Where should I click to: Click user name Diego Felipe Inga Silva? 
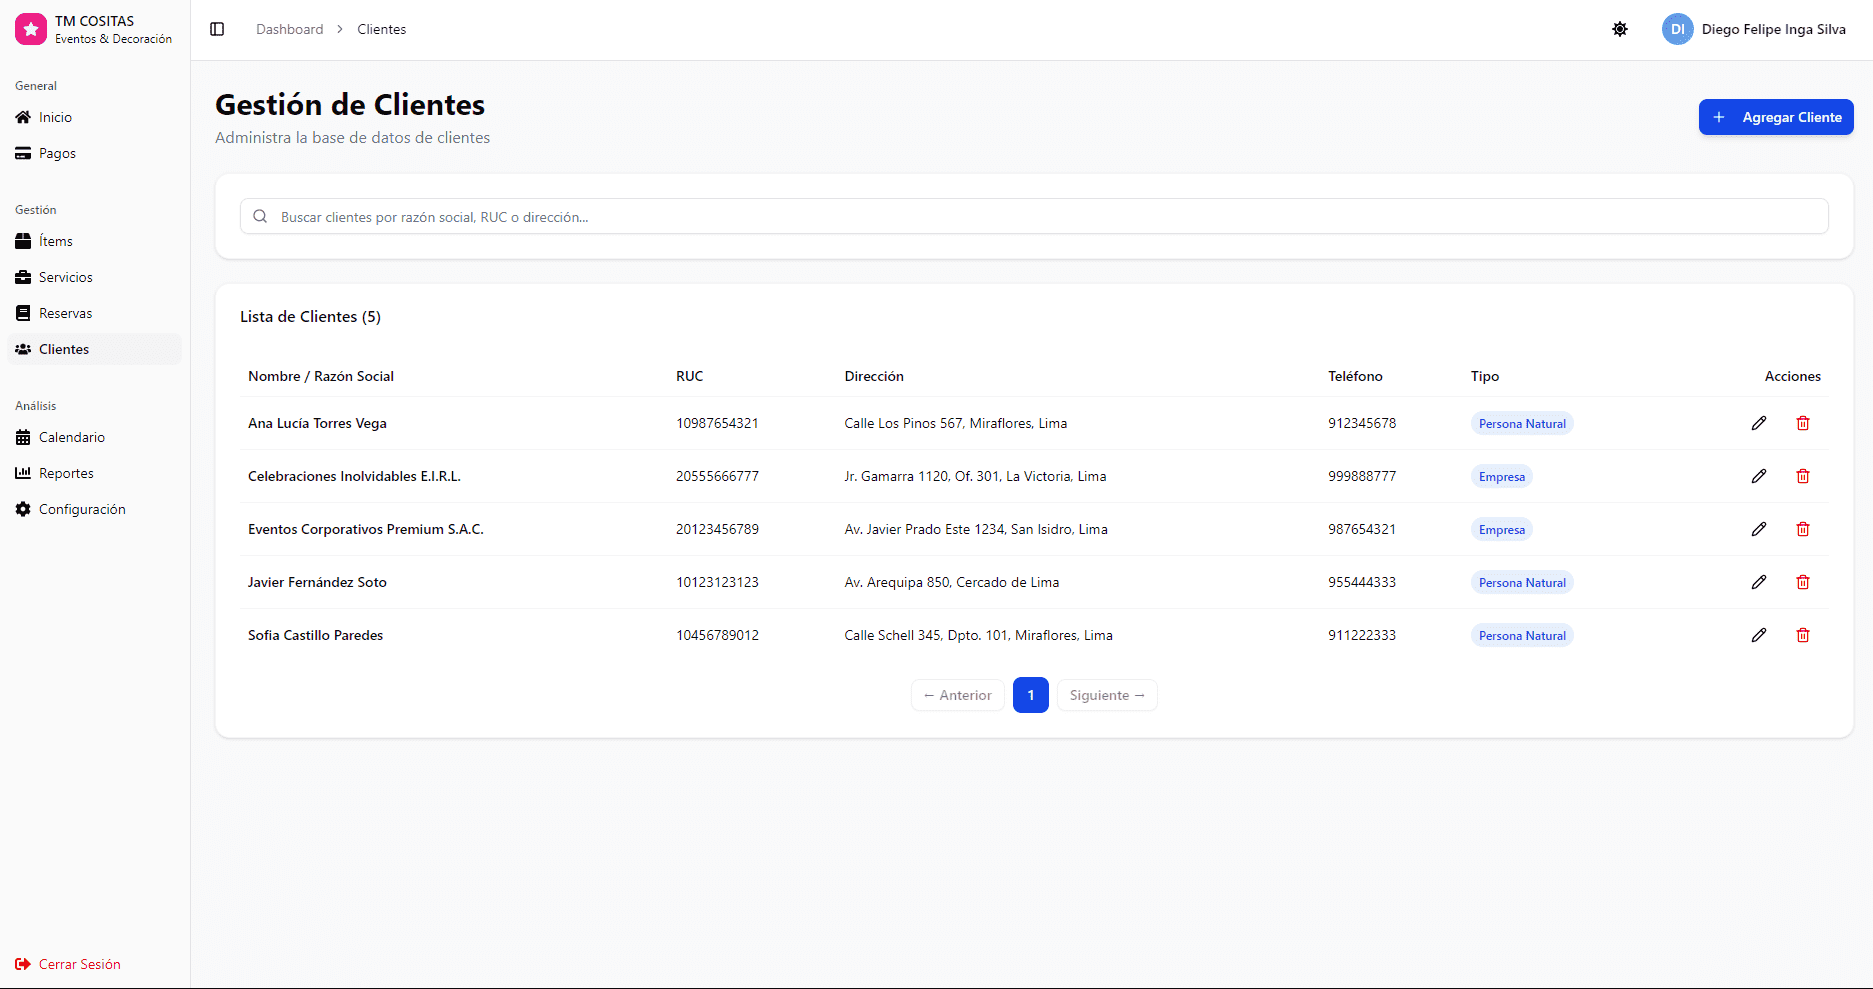tap(1774, 29)
